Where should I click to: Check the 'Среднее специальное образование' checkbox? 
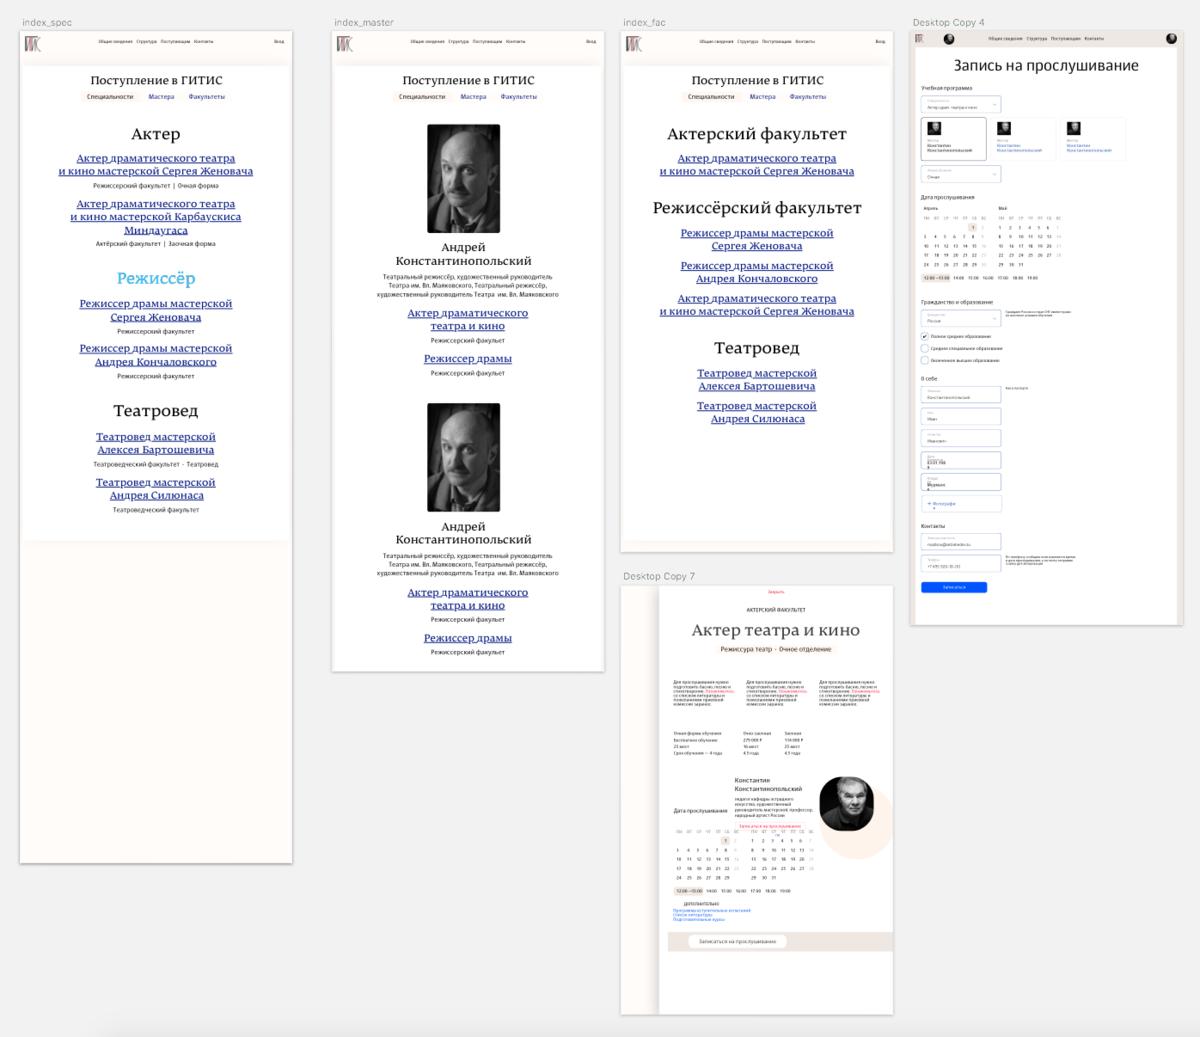pos(925,349)
